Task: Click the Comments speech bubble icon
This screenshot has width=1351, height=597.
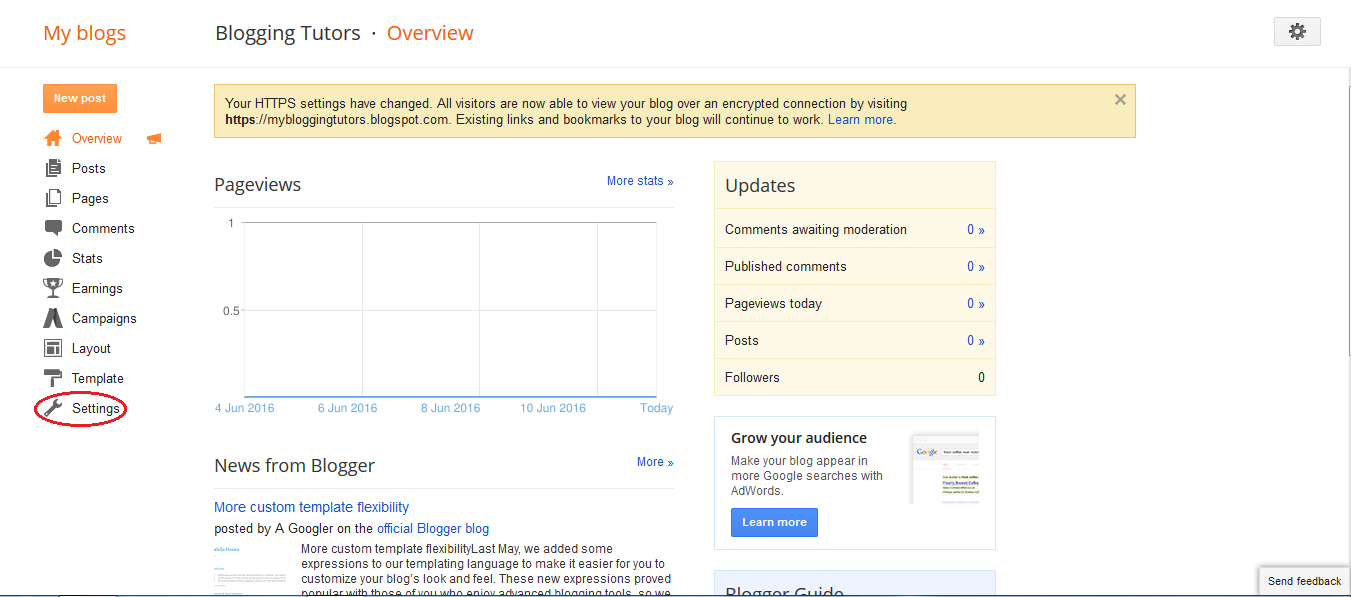Action: click(x=53, y=228)
